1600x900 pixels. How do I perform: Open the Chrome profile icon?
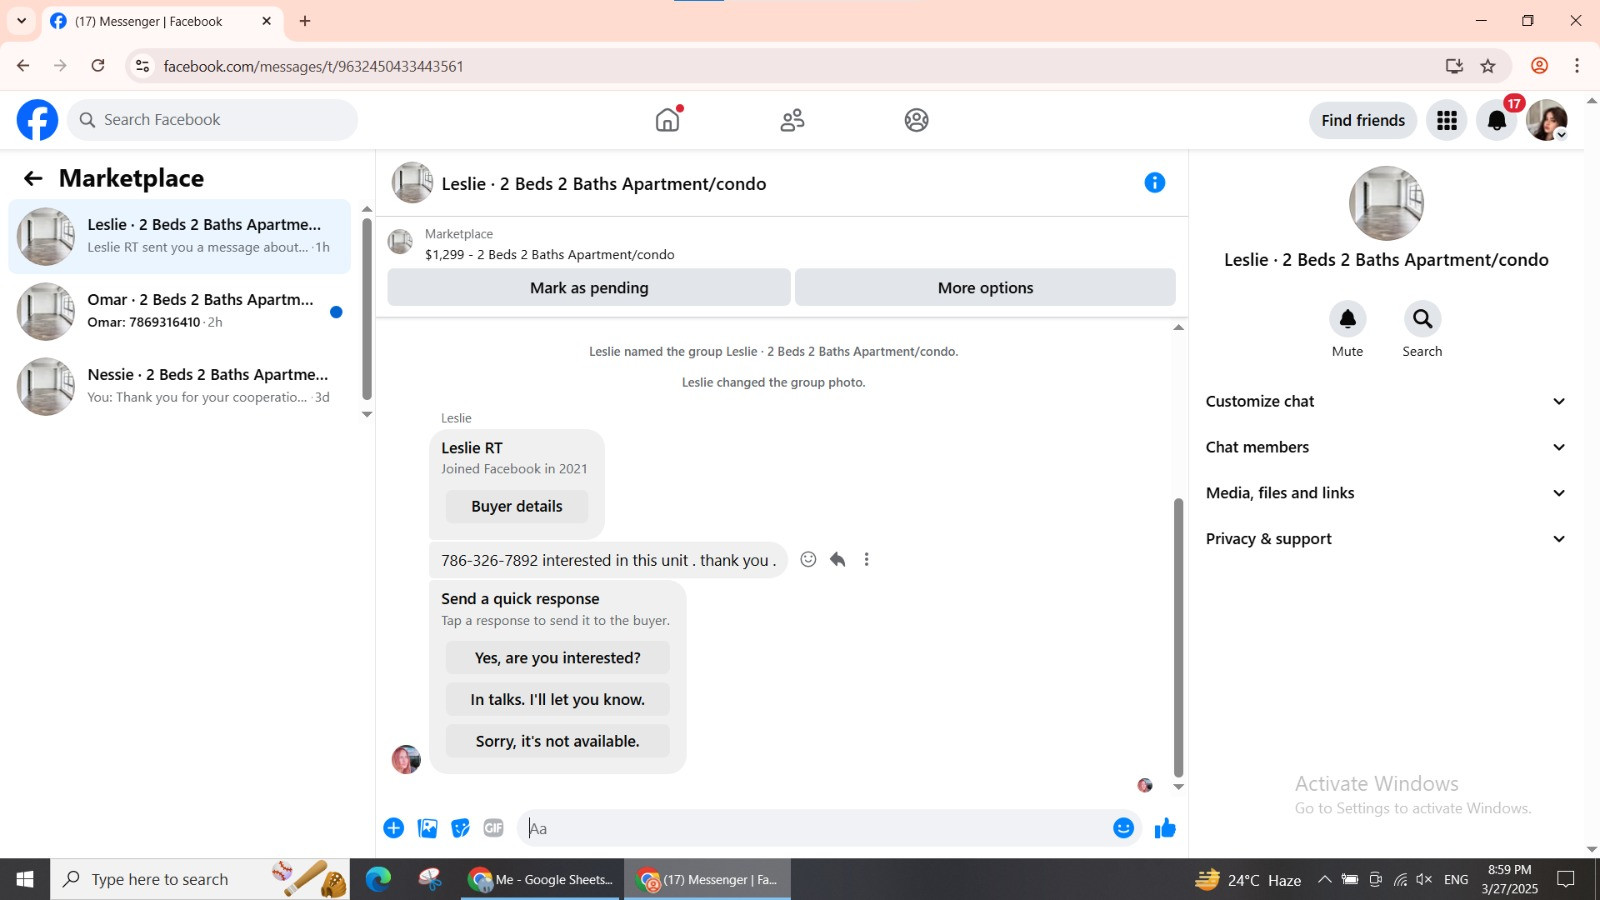pyautogui.click(x=1540, y=66)
